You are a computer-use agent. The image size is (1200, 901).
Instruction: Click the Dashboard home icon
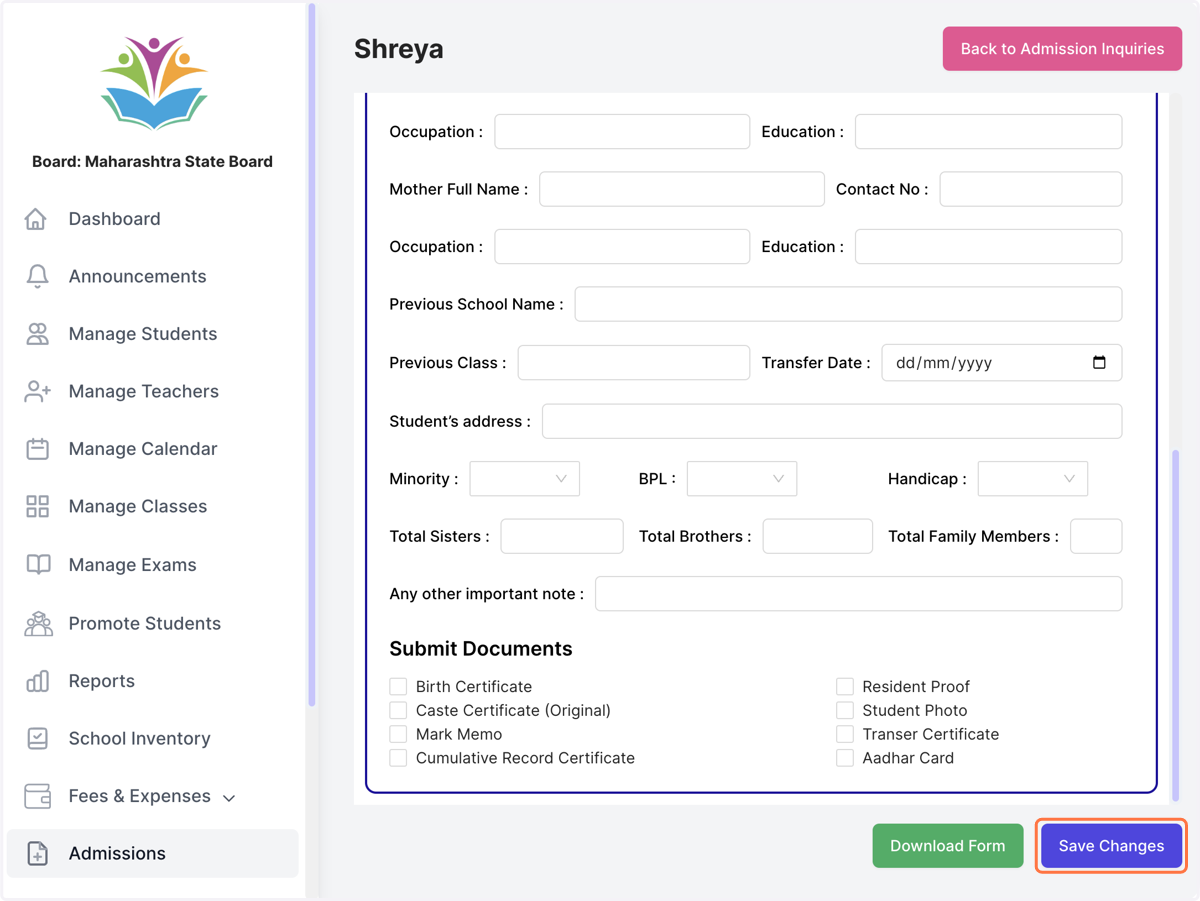pos(36,219)
